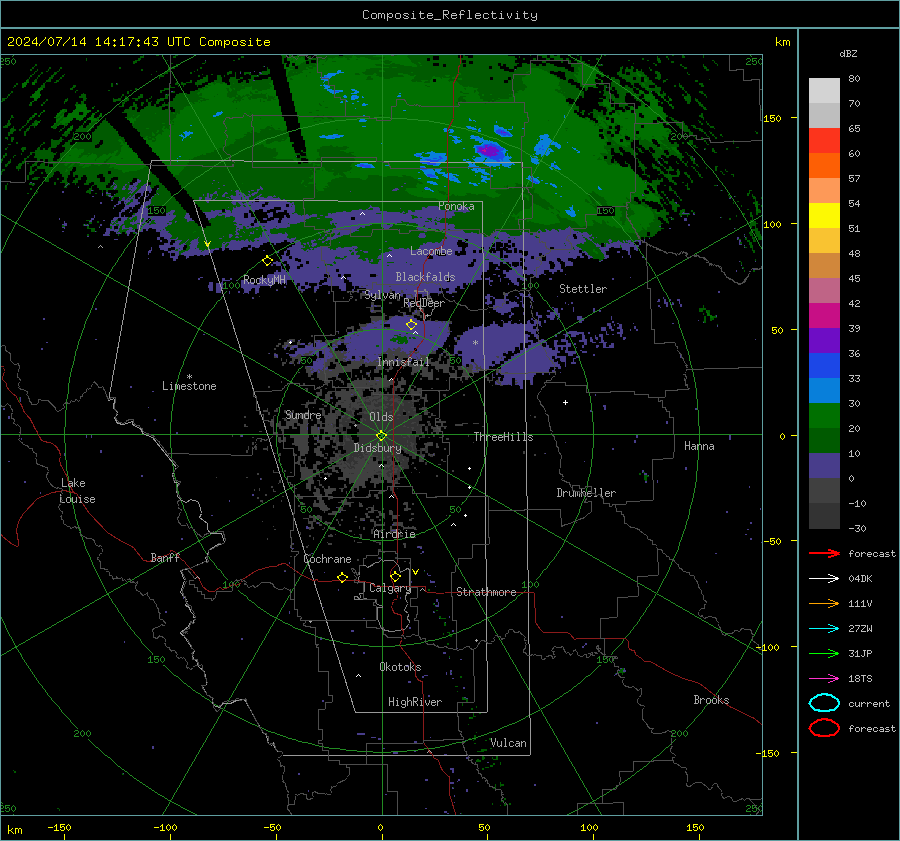Click the yellow diamond marker below RedDeer
Screen dimensions: 900x841
pos(412,325)
